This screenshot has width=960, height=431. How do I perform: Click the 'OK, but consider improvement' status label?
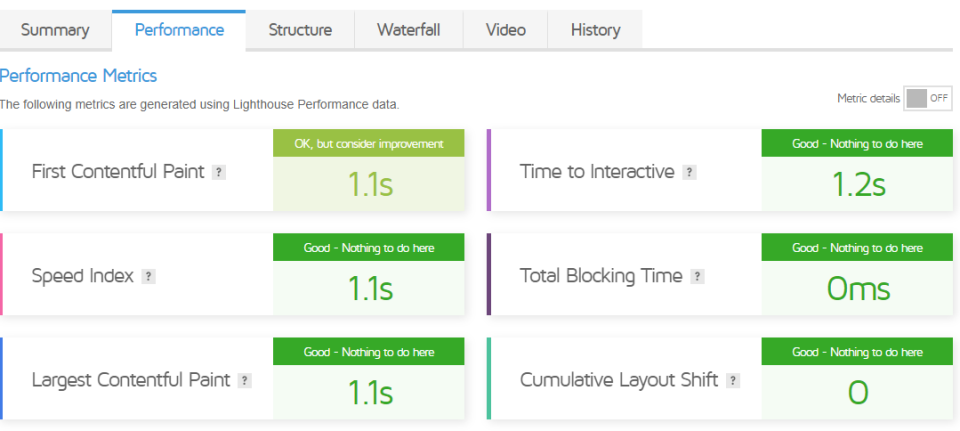[x=369, y=144]
